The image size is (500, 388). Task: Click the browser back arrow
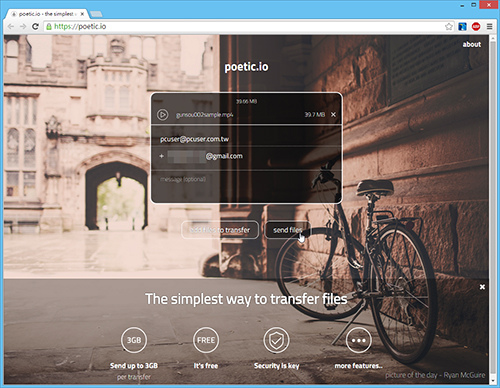pos(11,26)
